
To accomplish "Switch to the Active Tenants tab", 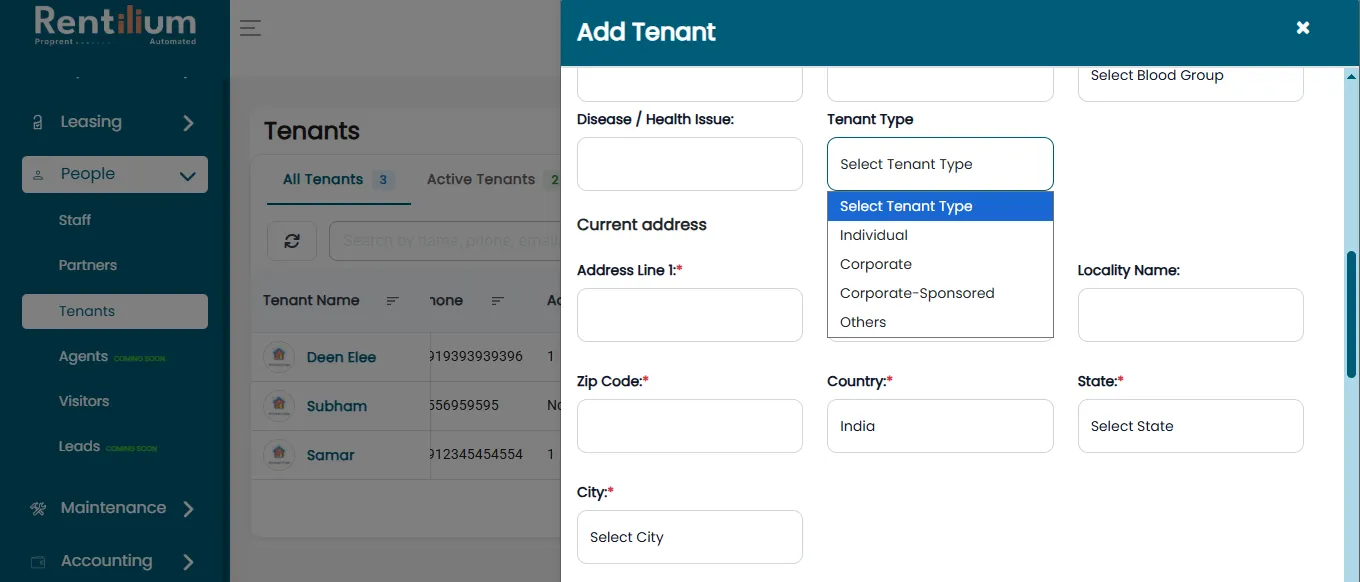I will [481, 179].
